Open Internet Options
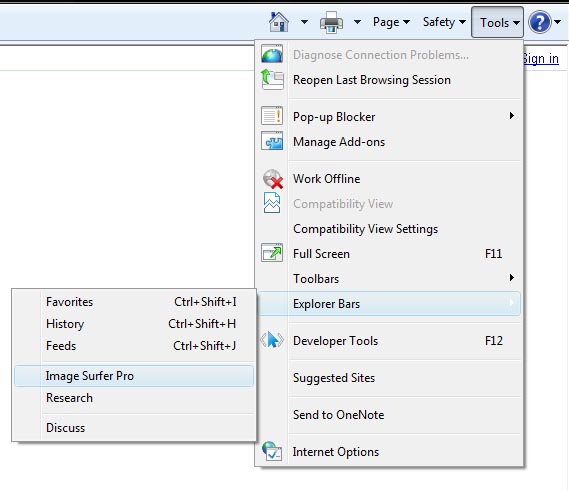The height and width of the screenshot is (491, 569). coord(389,452)
